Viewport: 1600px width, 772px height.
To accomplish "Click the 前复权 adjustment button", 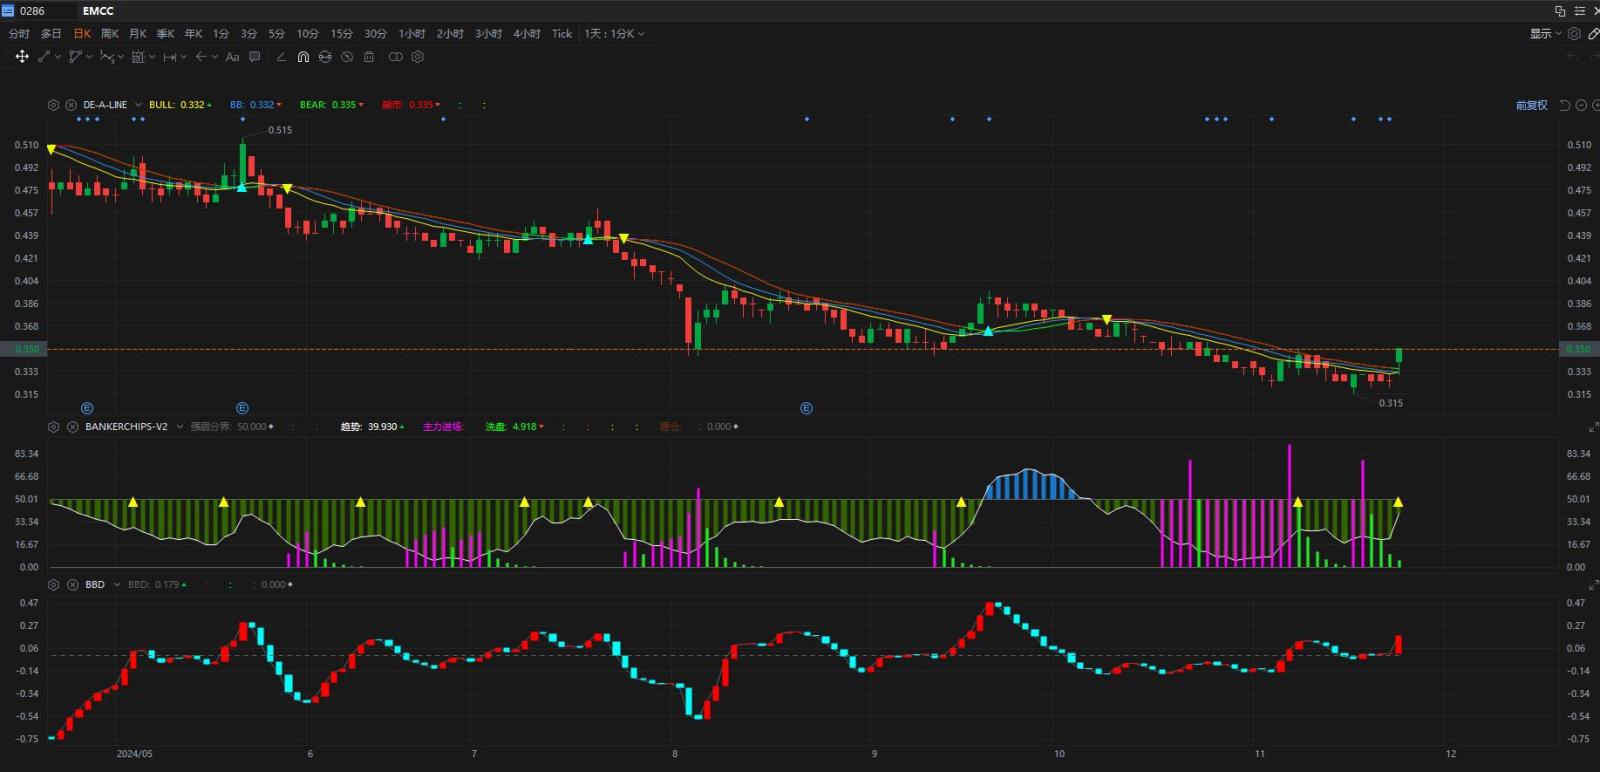I will (x=1531, y=105).
